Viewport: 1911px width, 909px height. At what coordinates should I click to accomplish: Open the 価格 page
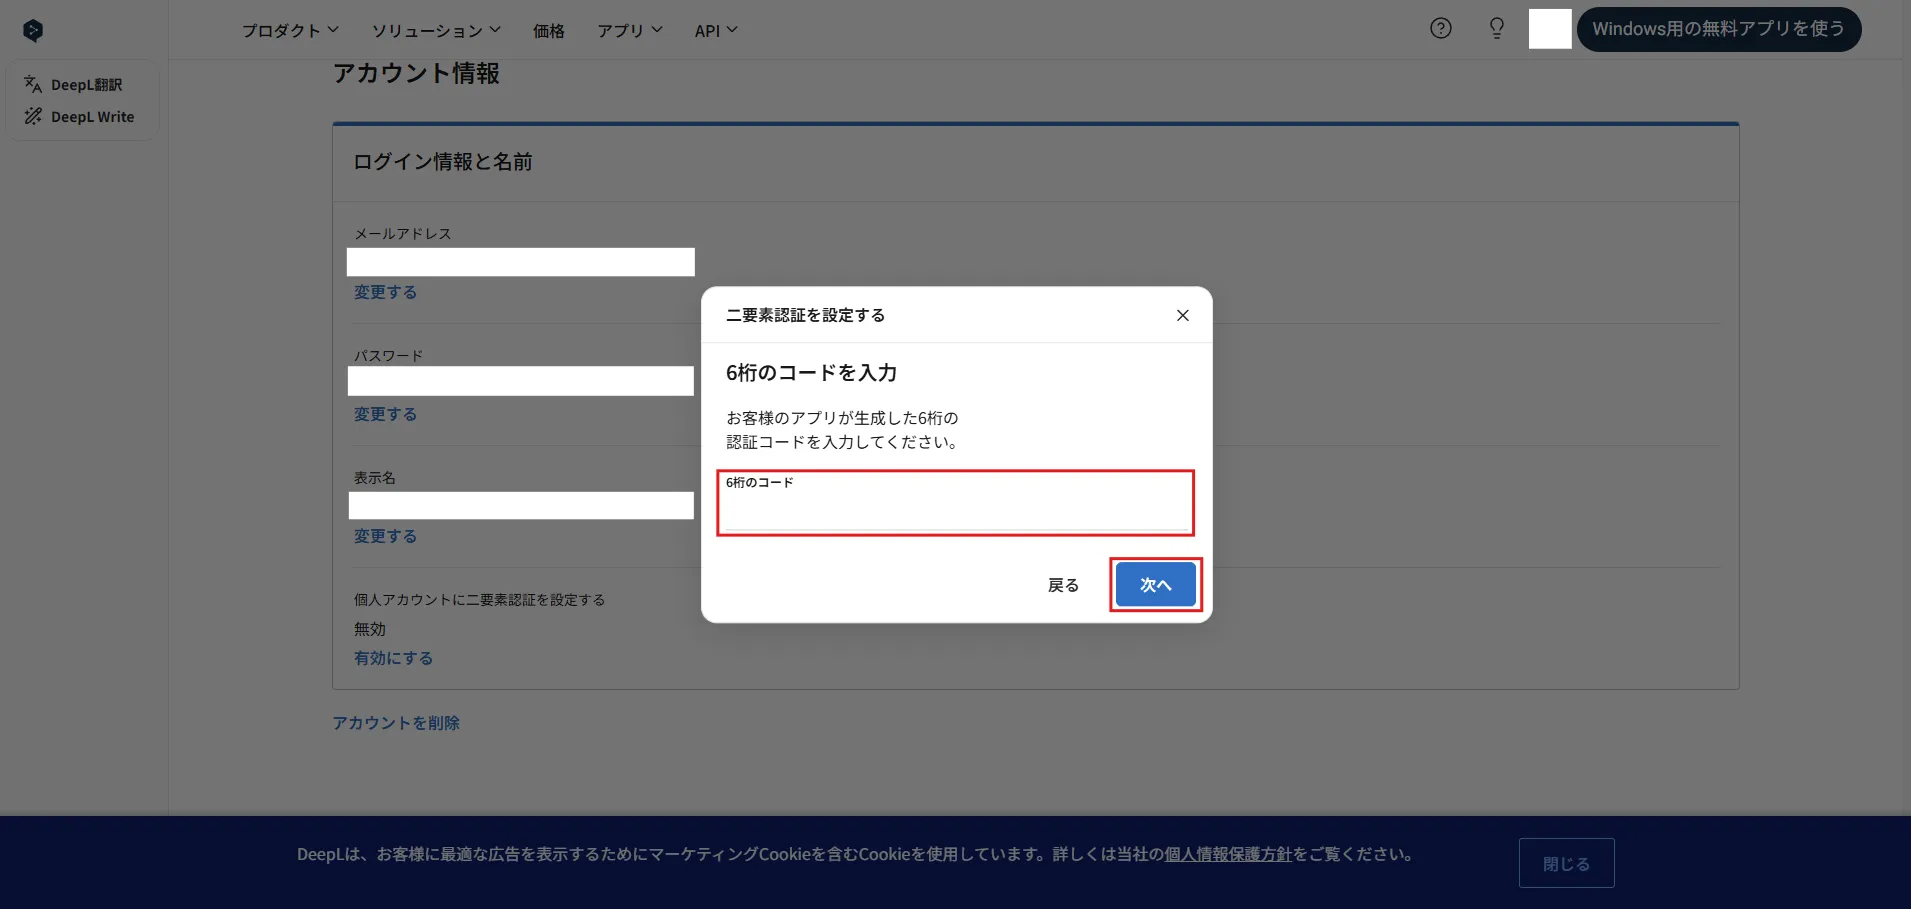549,30
